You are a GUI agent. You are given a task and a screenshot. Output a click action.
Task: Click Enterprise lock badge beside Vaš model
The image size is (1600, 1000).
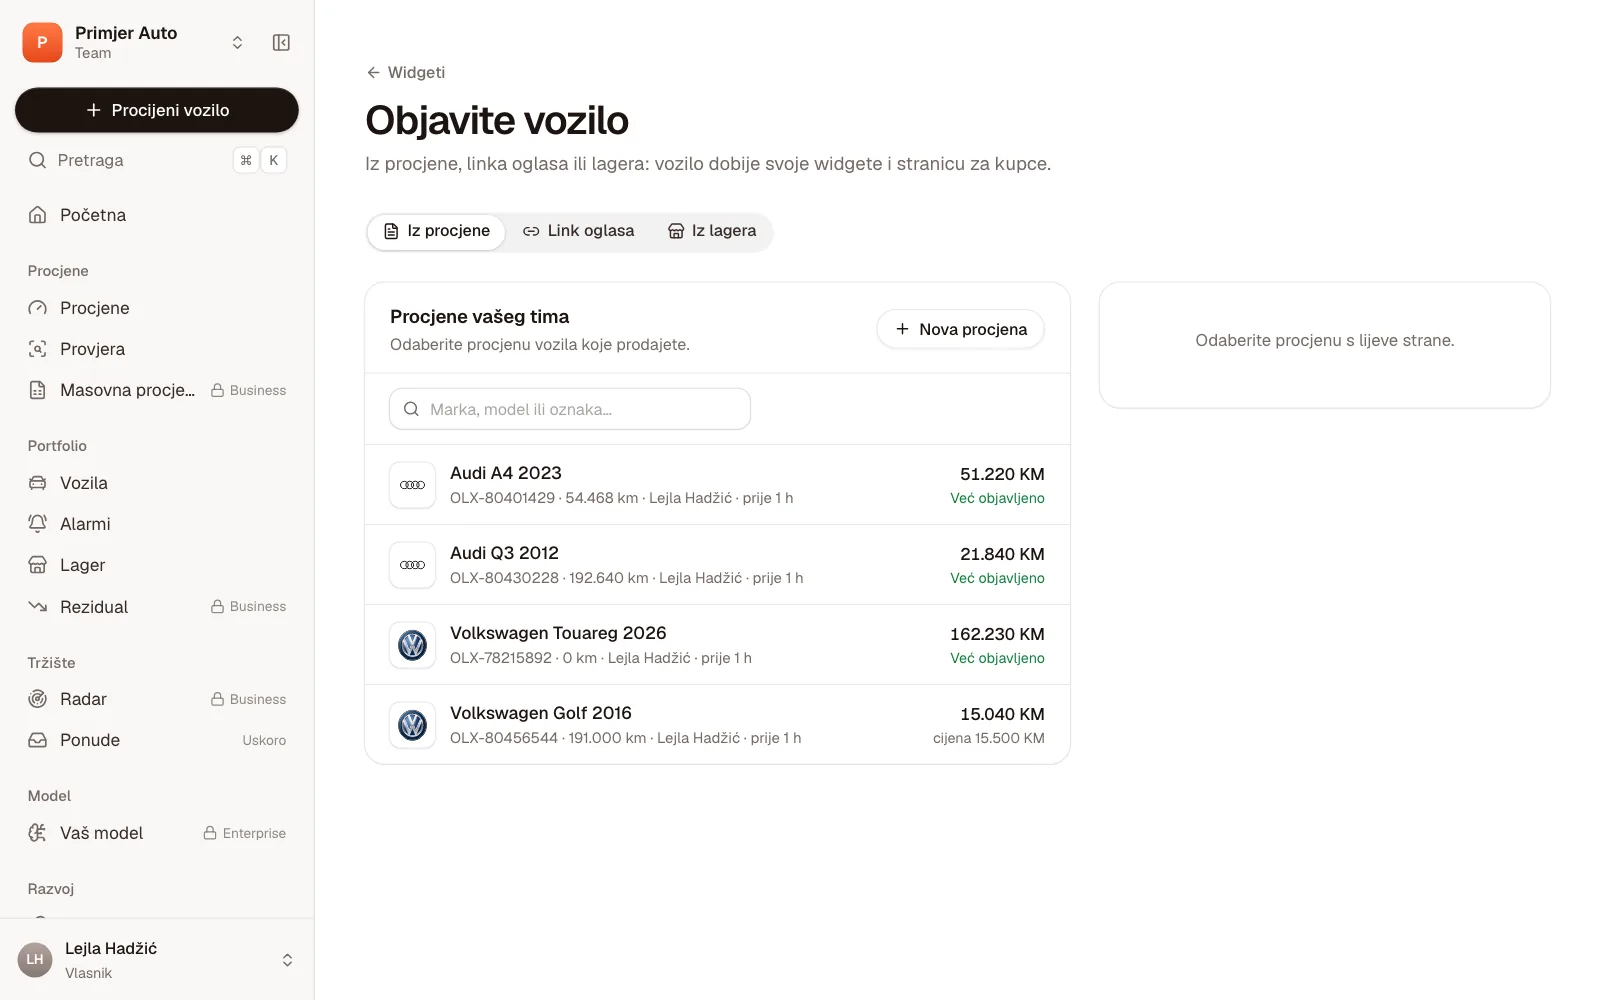click(x=245, y=833)
